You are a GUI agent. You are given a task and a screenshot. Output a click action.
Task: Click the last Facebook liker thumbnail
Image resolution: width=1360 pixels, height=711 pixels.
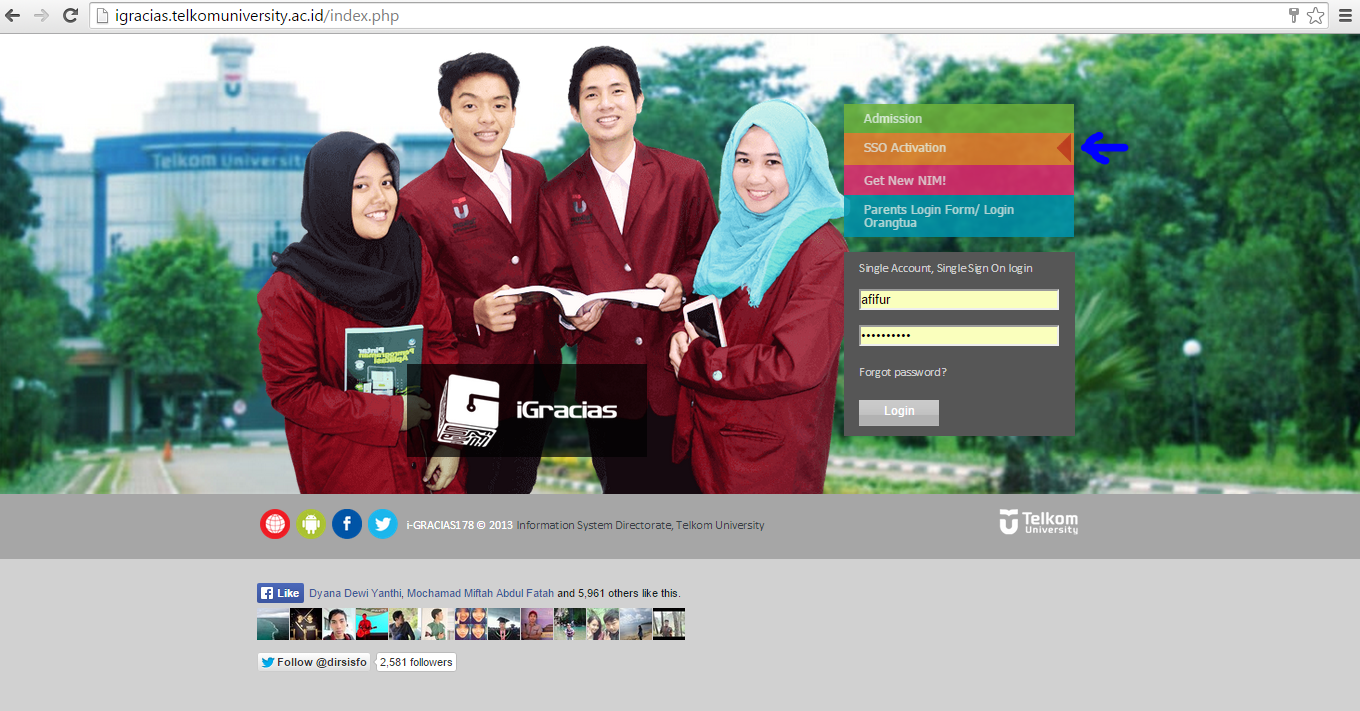(x=669, y=624)
